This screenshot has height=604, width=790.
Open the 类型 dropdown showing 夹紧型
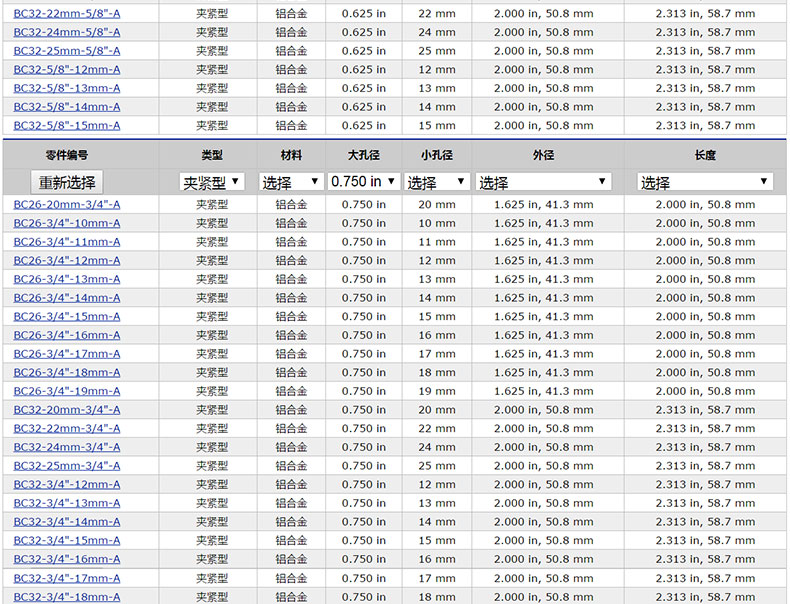[x=212, y=182]
